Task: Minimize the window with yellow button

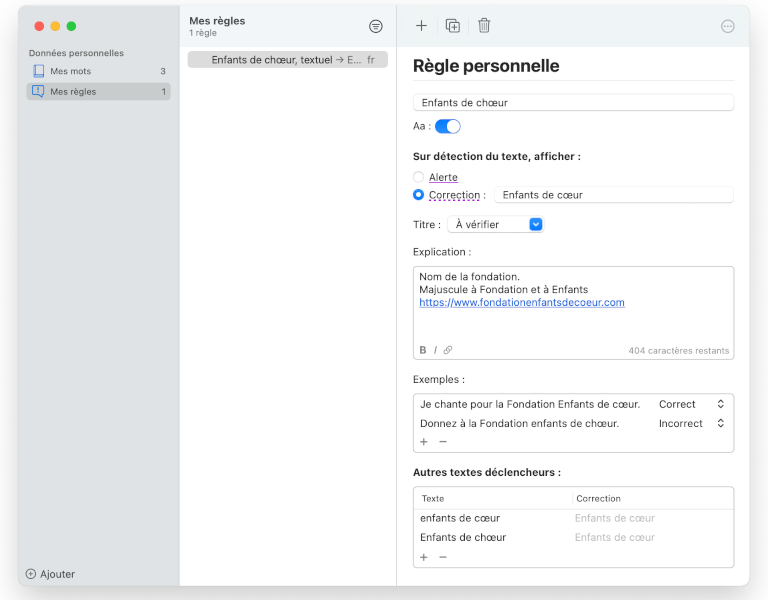Action: 55,26
